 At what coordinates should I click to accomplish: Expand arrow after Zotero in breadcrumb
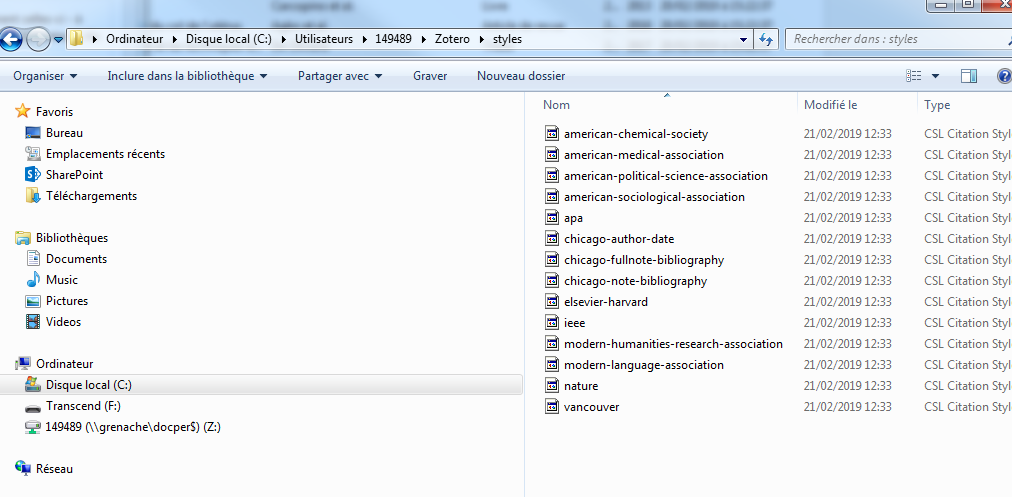point(481,39)
